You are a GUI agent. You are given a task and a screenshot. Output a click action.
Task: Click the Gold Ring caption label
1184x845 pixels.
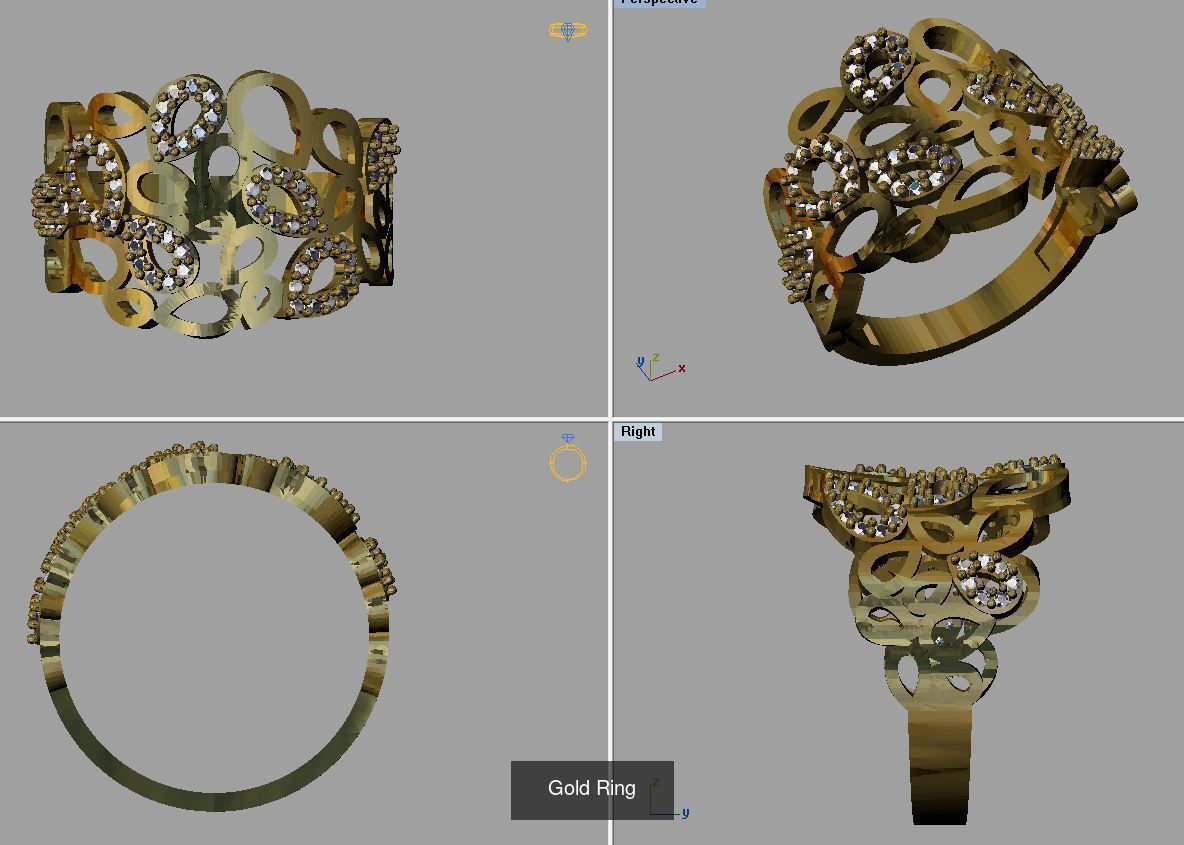(592, 788)
